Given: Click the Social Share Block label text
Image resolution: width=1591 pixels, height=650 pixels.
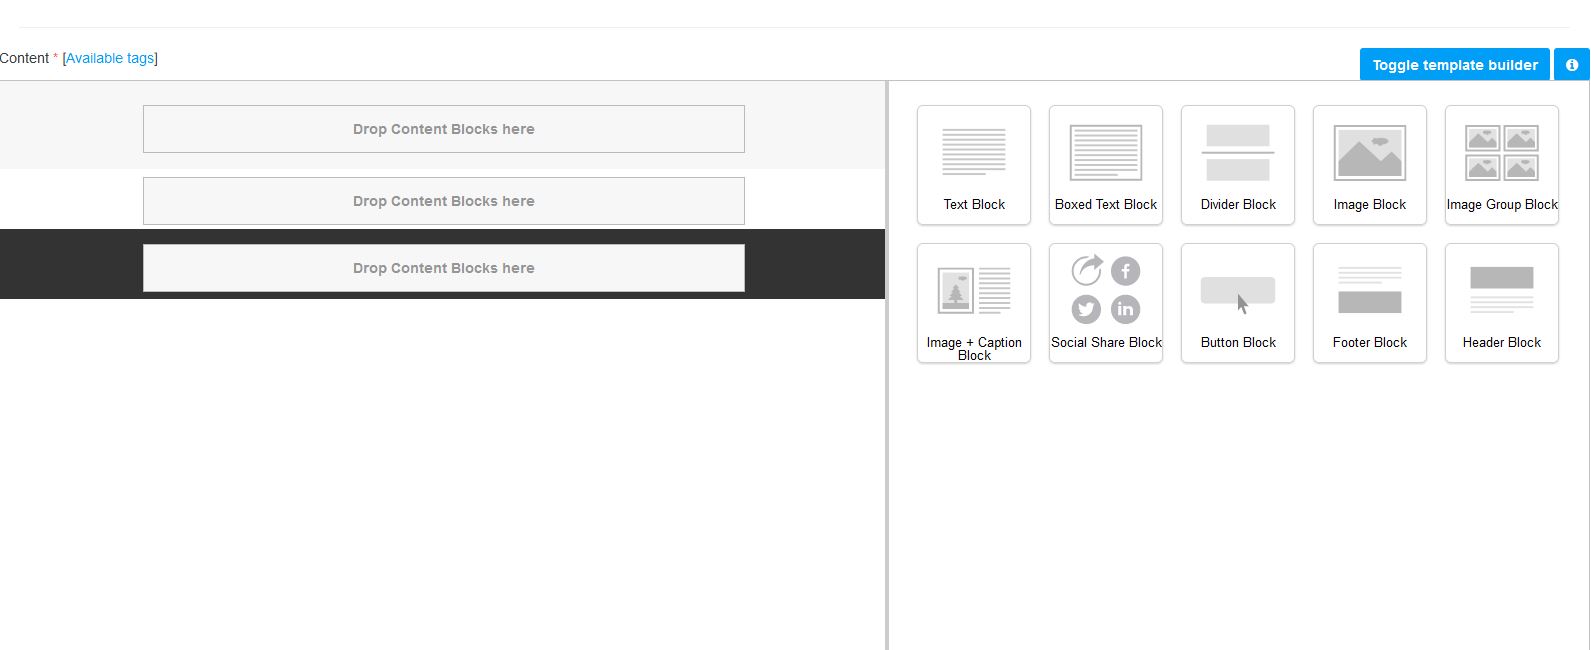Looking at the screenshot, I should click(1105, 342).
